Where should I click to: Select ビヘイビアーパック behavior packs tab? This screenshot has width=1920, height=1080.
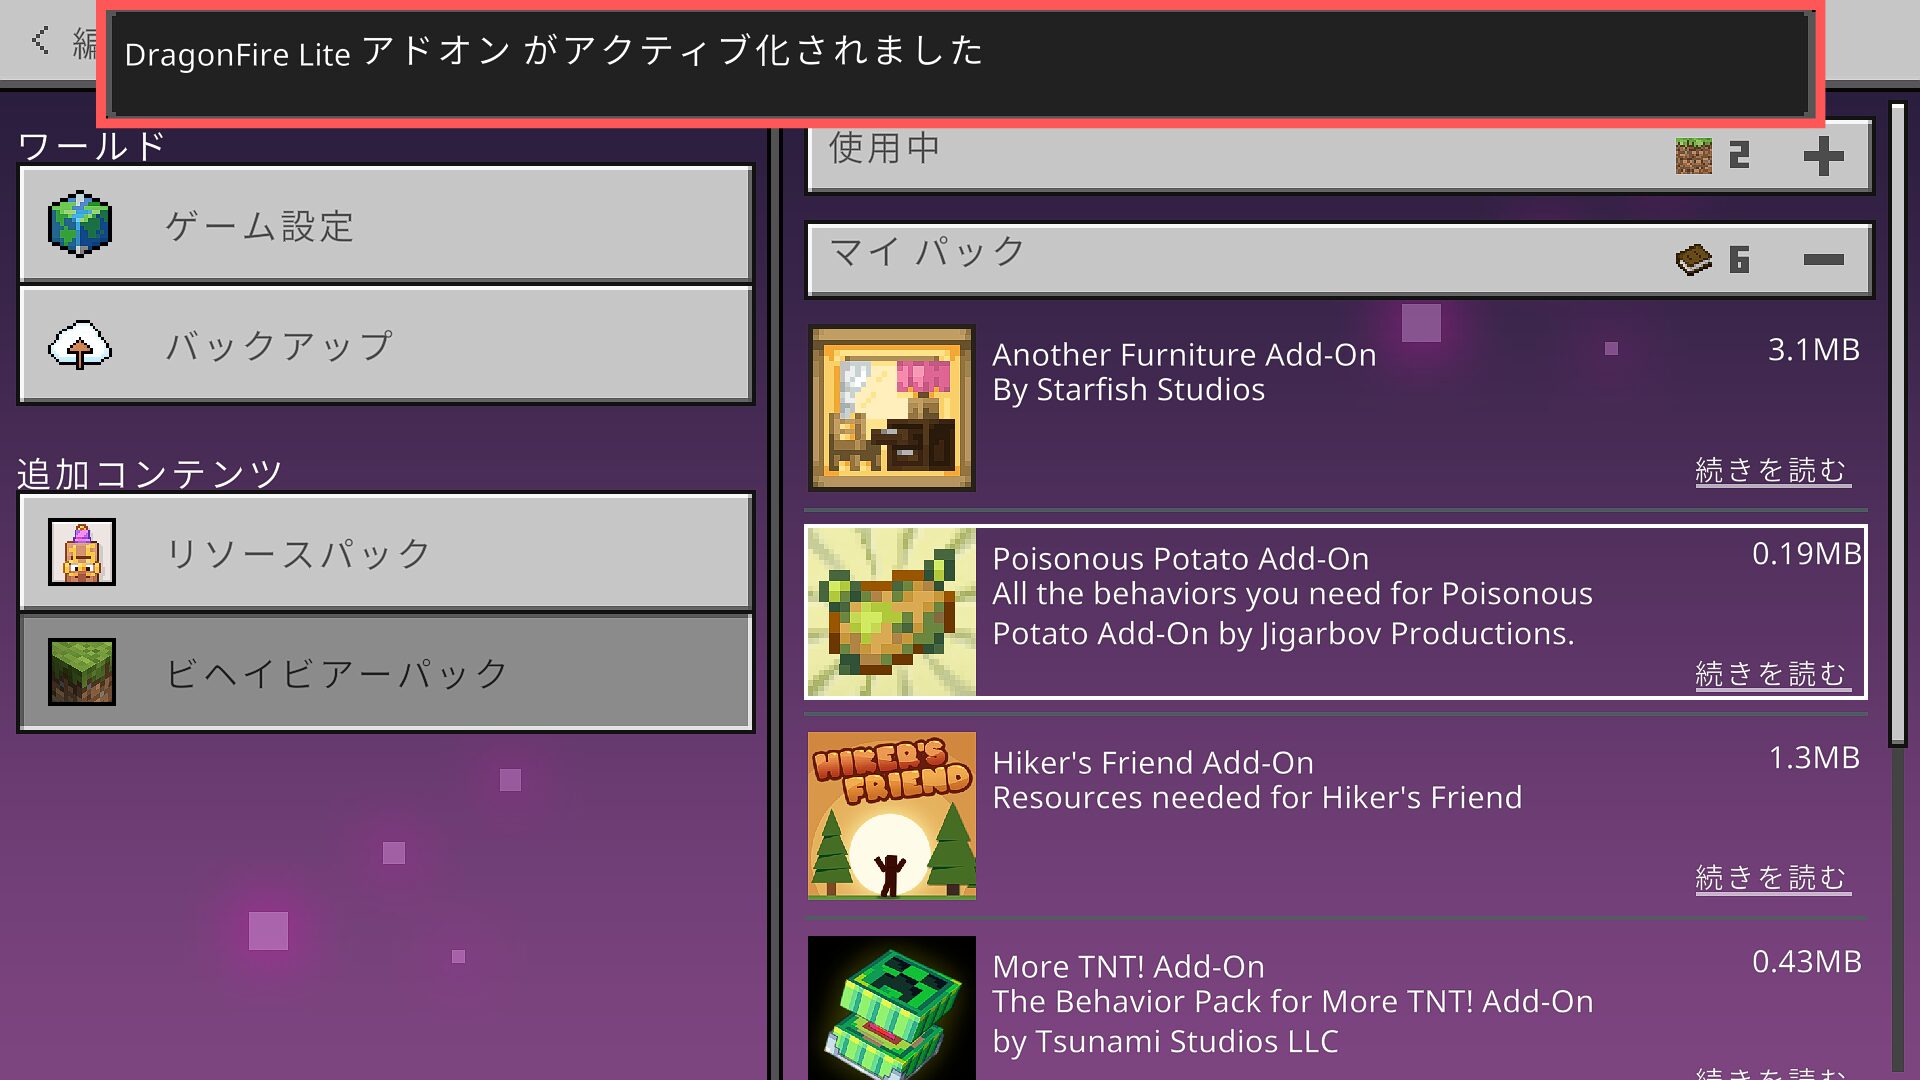(386, 673)
